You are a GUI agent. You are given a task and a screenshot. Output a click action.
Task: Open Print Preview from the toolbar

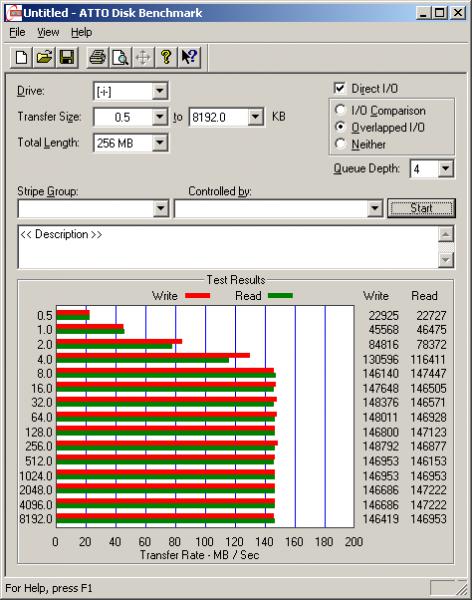click(x=120, y=57)
